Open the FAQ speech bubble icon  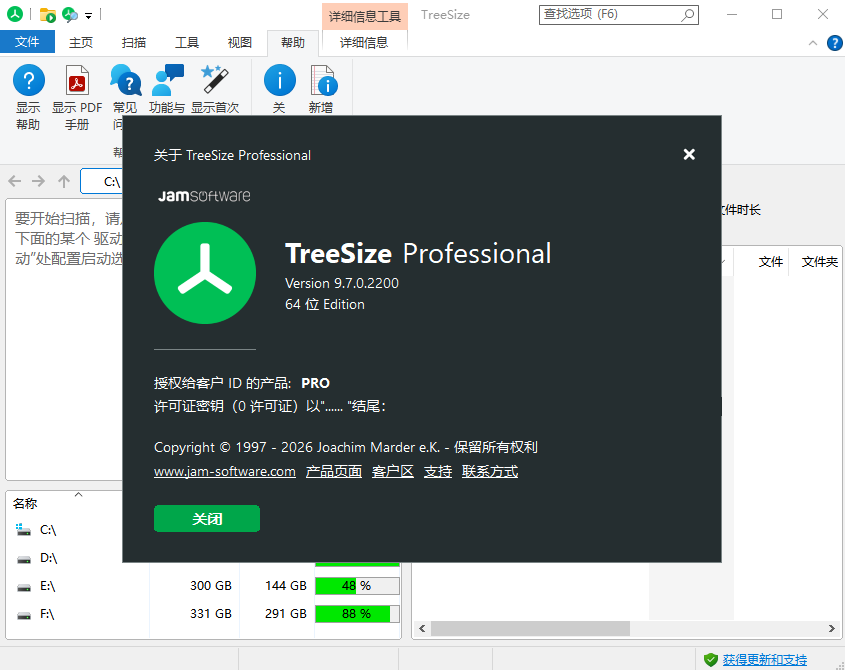coord(125,81)
